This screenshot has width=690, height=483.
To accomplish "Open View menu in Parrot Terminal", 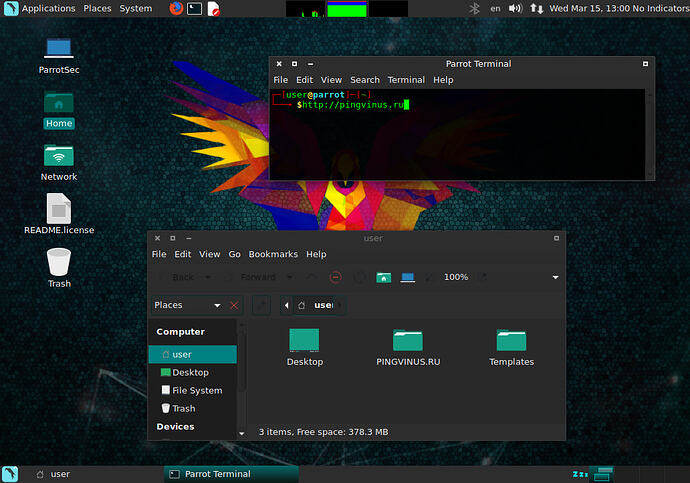I will pyautogui.click(x=331, y=80).
